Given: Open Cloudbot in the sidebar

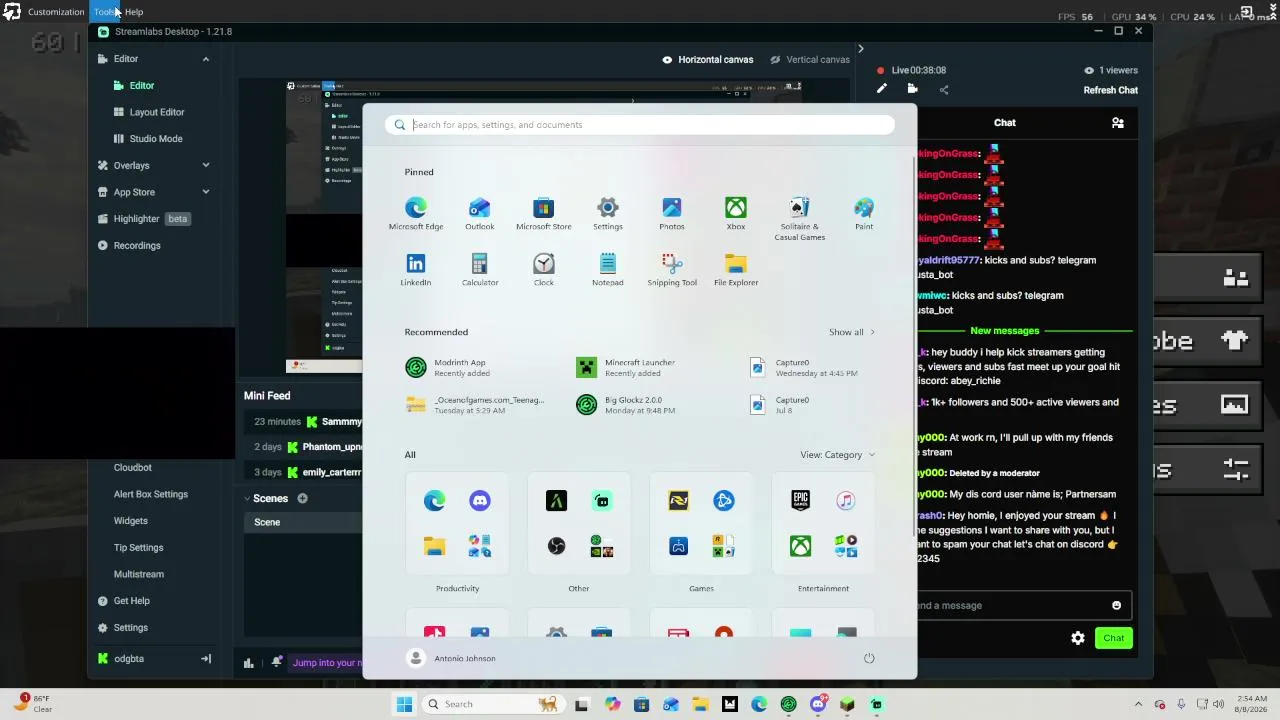Looking at the screenshot, I should [133, 467].
